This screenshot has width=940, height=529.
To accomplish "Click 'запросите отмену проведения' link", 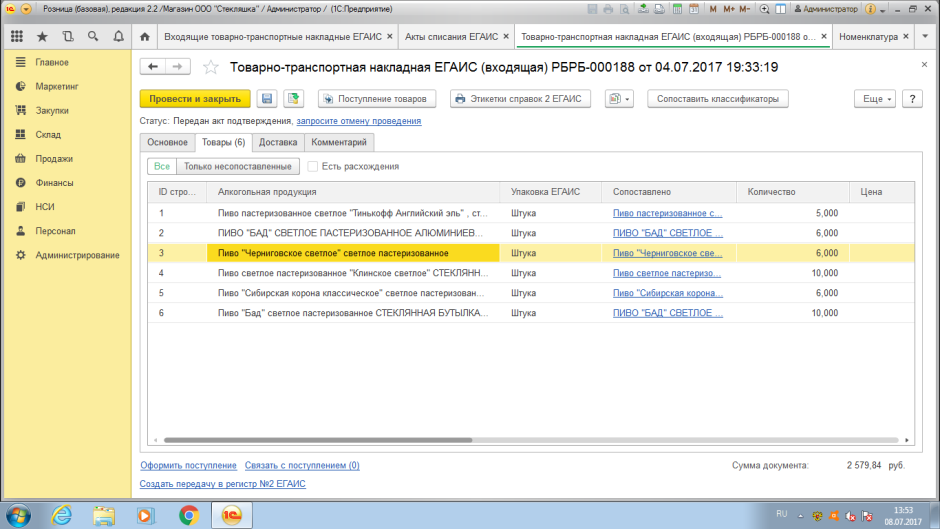I will 358,121.
